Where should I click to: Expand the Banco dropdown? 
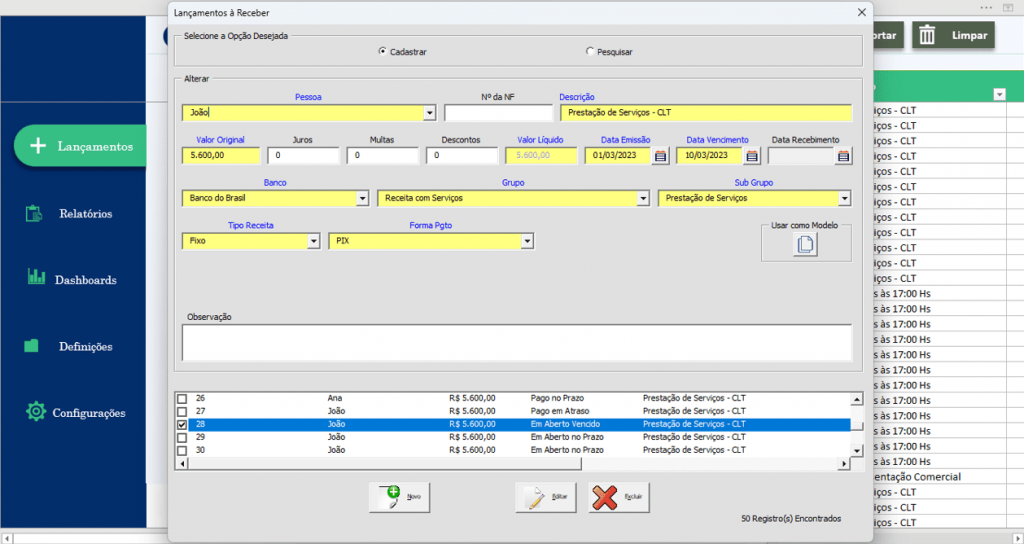[362, 199]
